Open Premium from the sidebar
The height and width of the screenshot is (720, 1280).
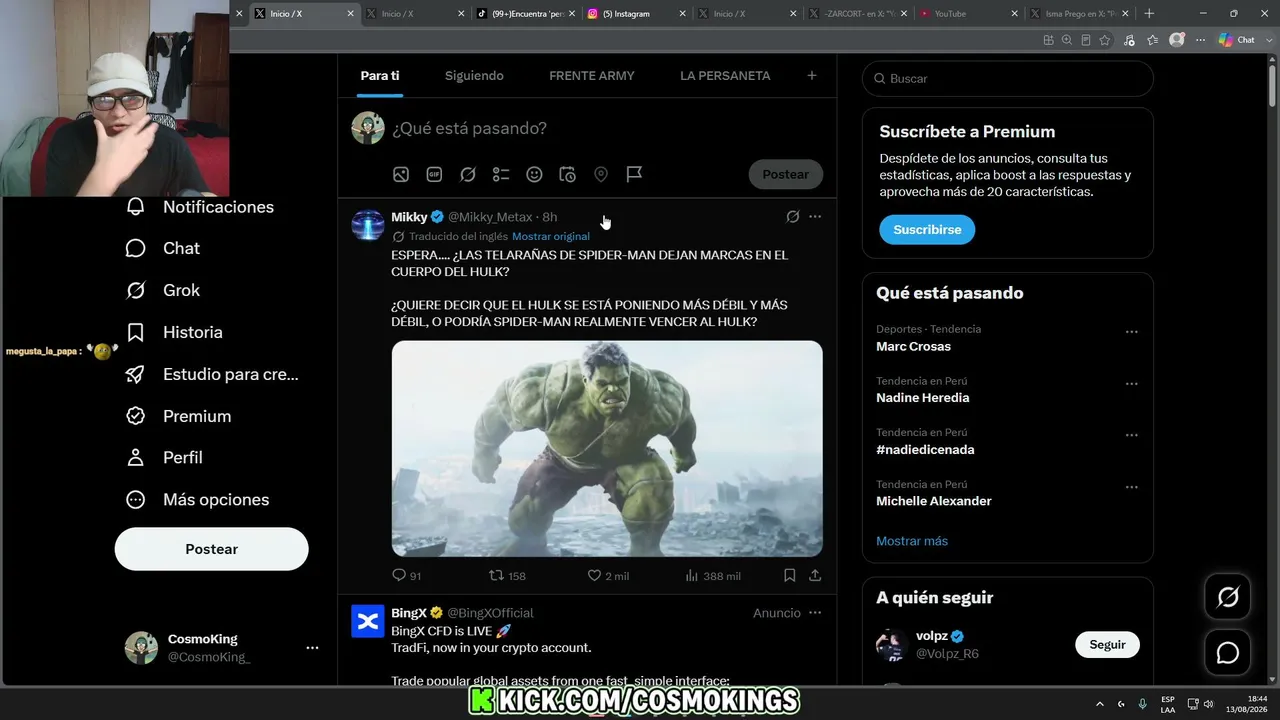(x=177, y=416)
